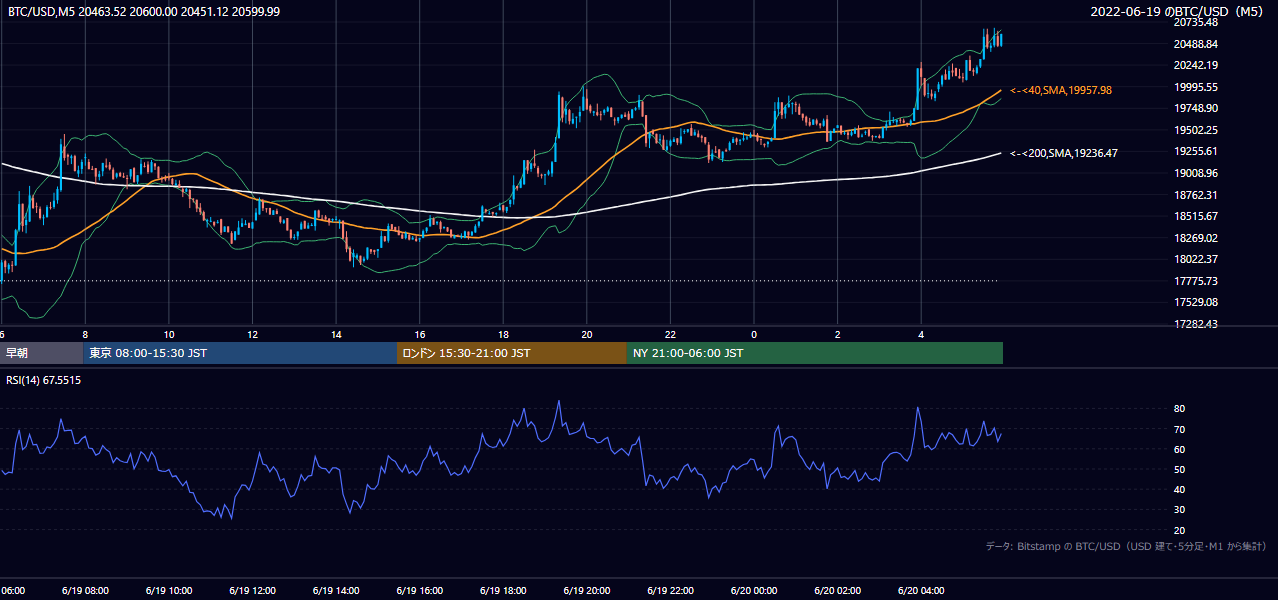Image resolution: width=1278 pixels, height=600 pixels.
Task: Click the RSI scale value 60
Action: coord(1179,449)
